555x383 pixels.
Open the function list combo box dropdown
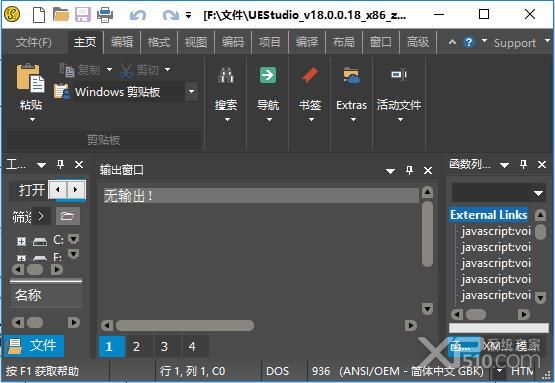tap(538, 193)
